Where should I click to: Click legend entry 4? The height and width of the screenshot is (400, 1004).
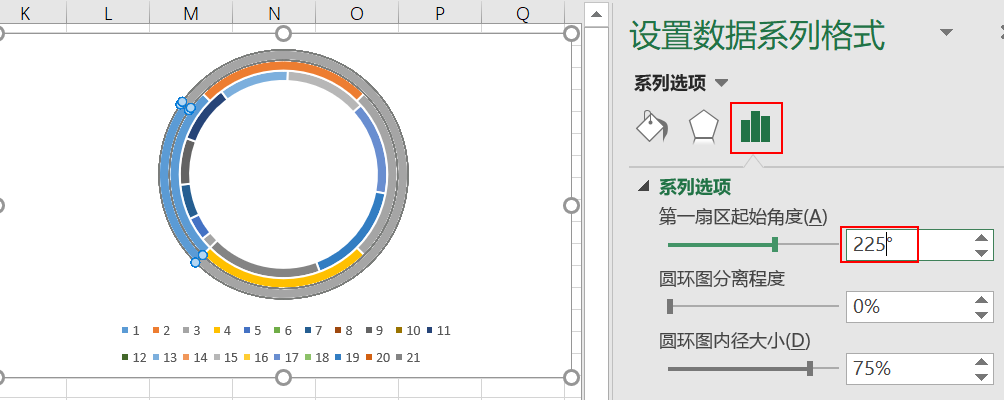click(222, 330)
